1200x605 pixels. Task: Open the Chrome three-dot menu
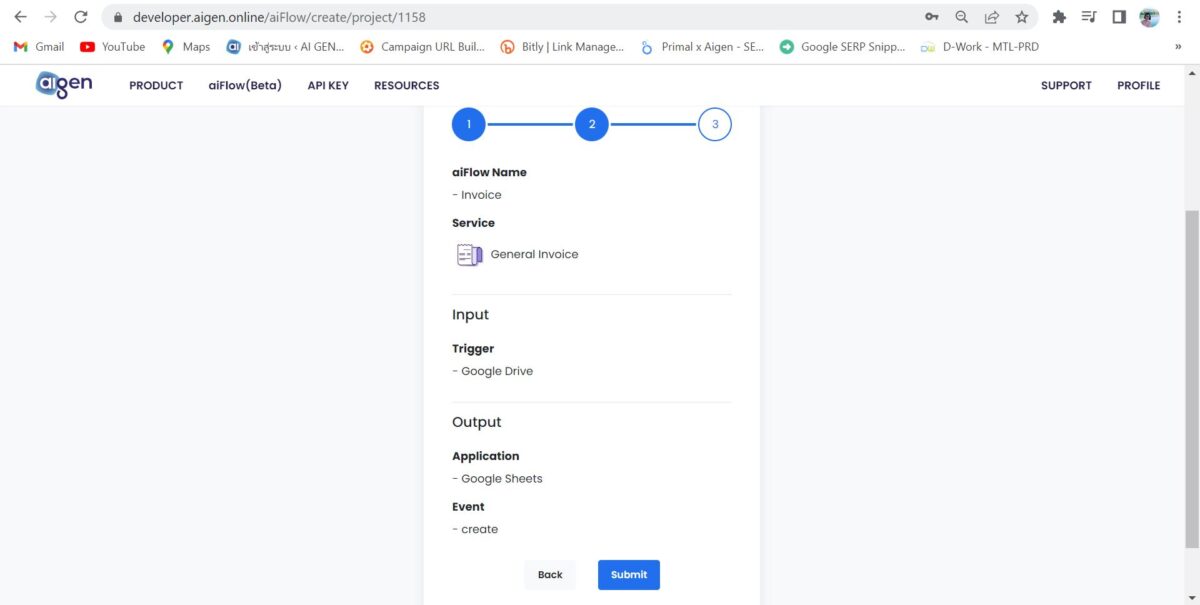pos(1178,17)
